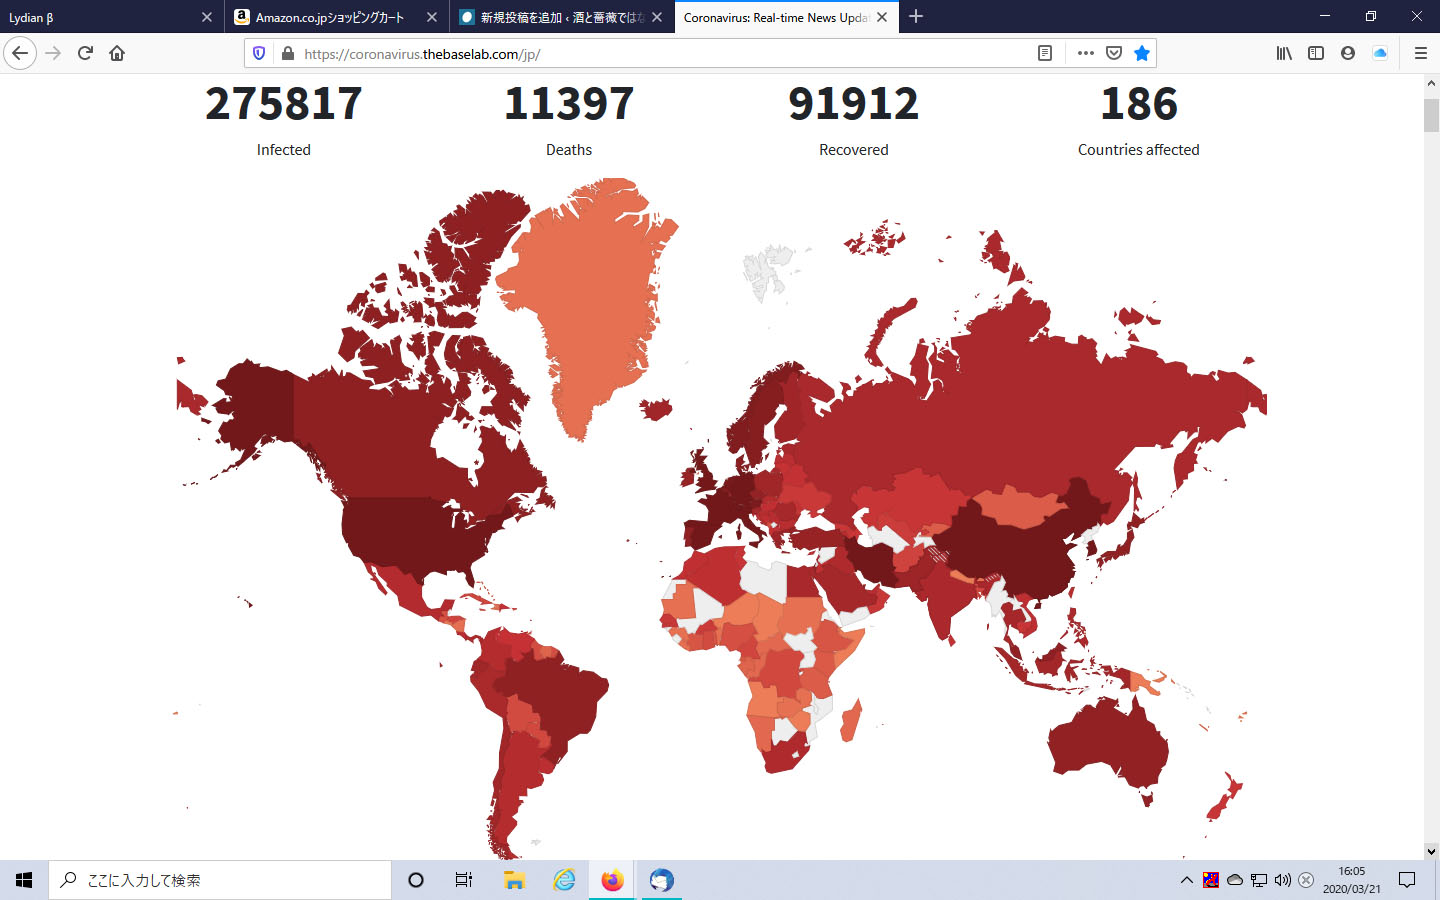Image resolution: width=1440 pixels, height=900 pixels.
Task: Open Windows Start menu
Action: (x=24, y=880)
